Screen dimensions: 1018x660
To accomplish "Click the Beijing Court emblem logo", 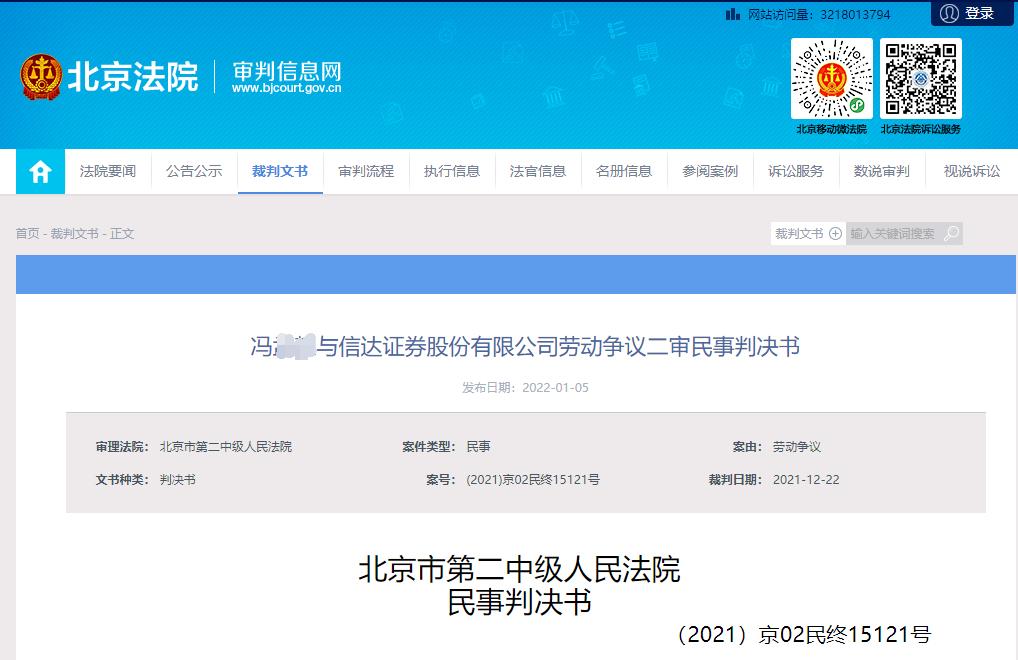I will (41, 77).
